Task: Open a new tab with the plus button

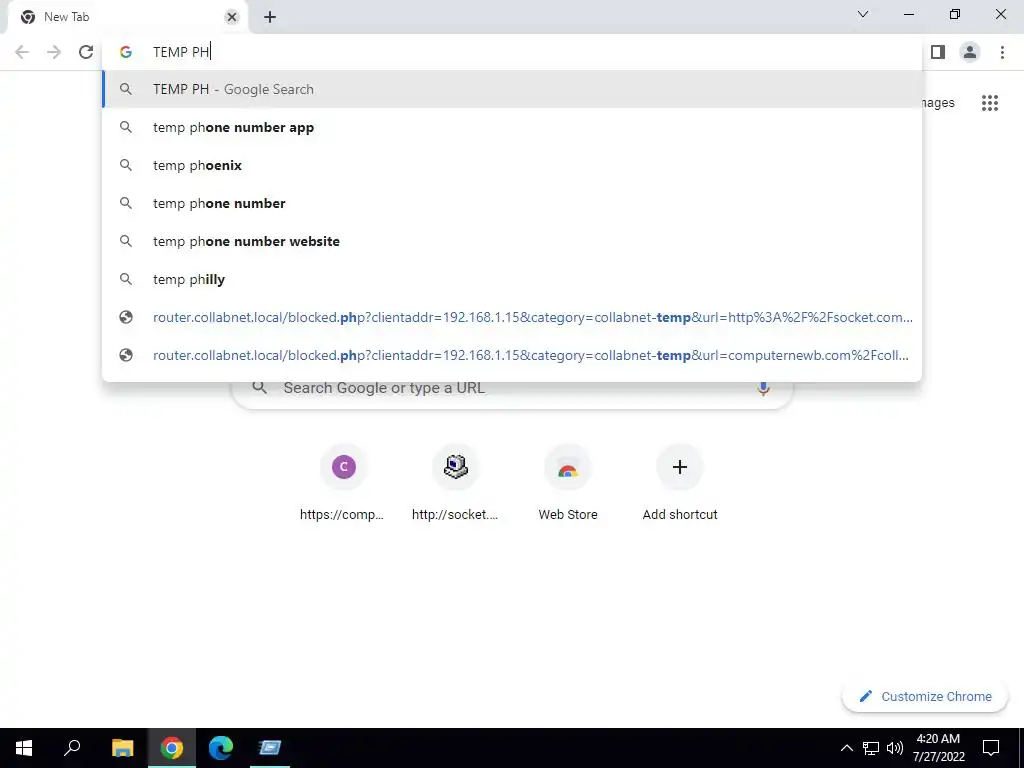Action: 270,17
